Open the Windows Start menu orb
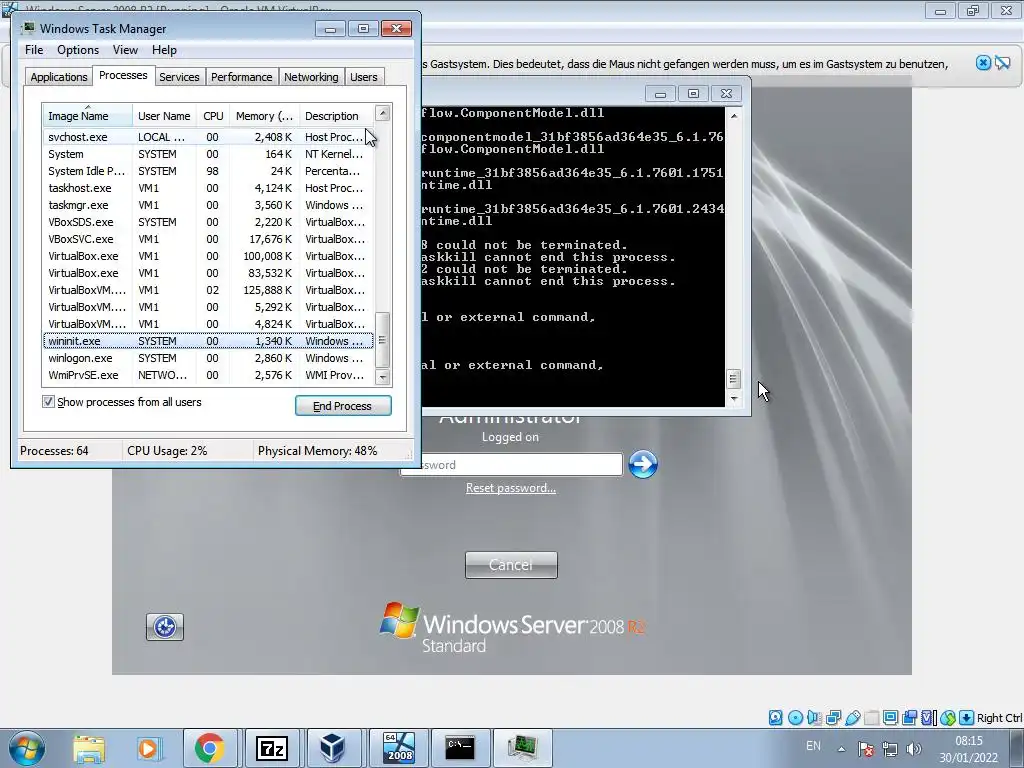The height and width of the screenshot is (768, 1024). [27, 748]
